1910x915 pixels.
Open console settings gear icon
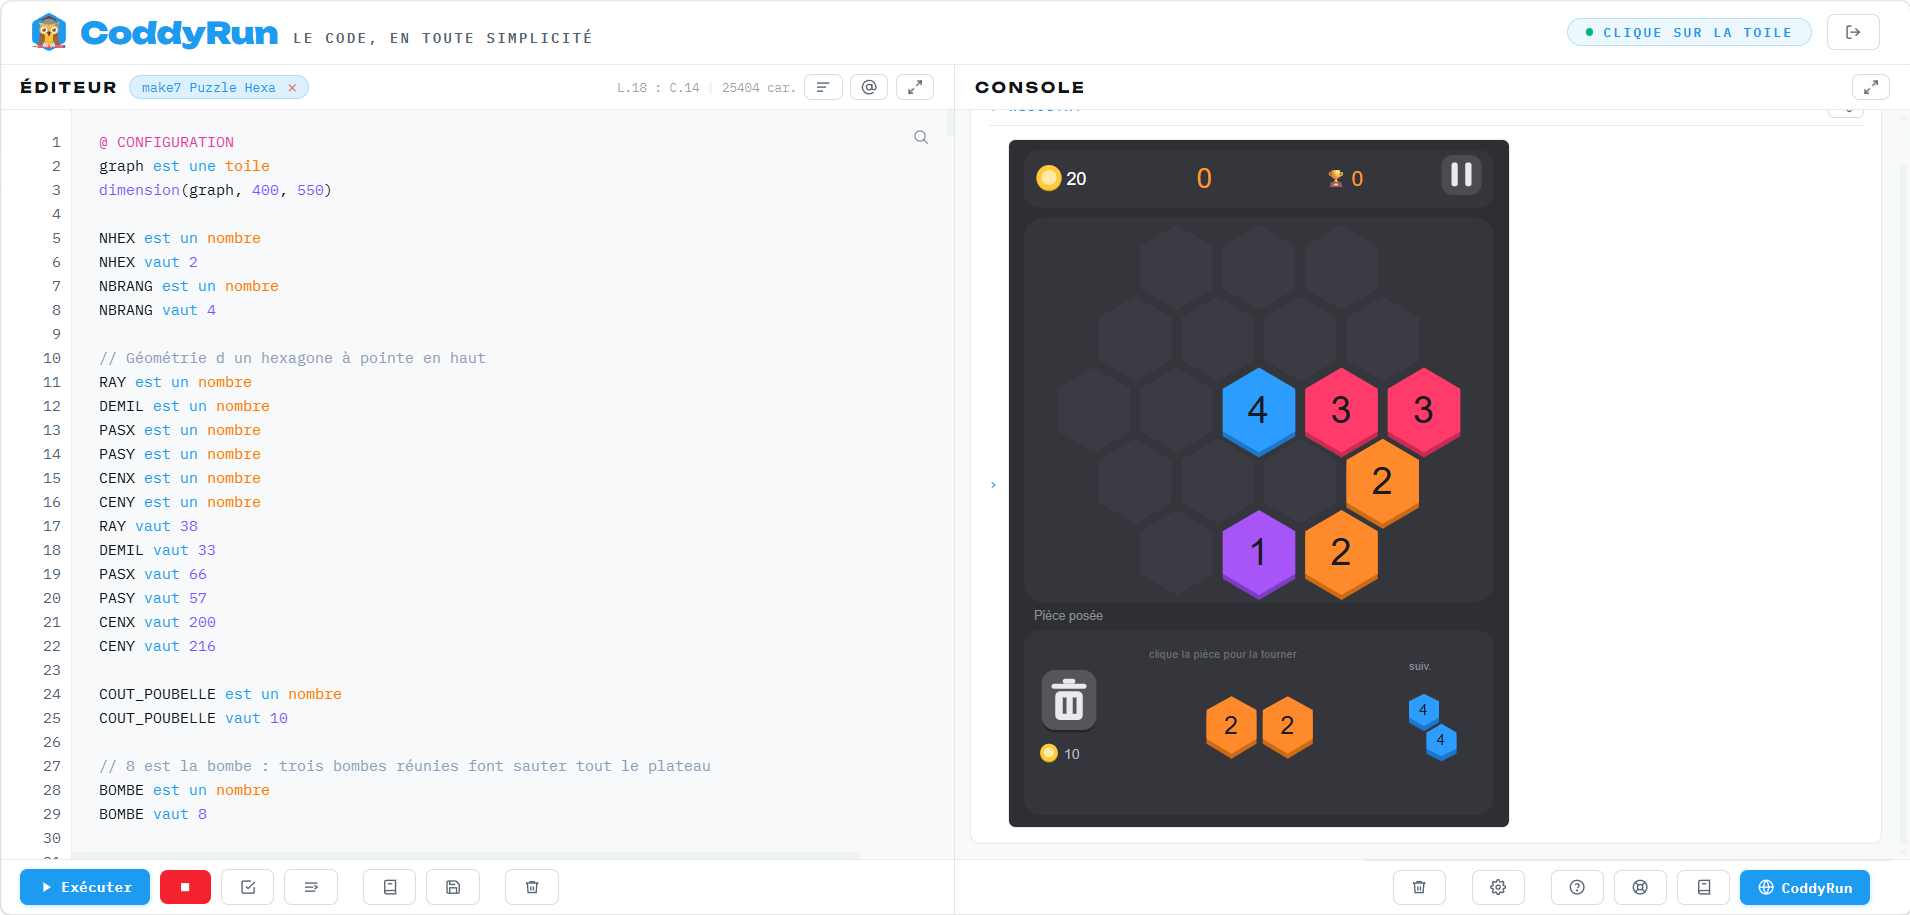click(1498, 887)
